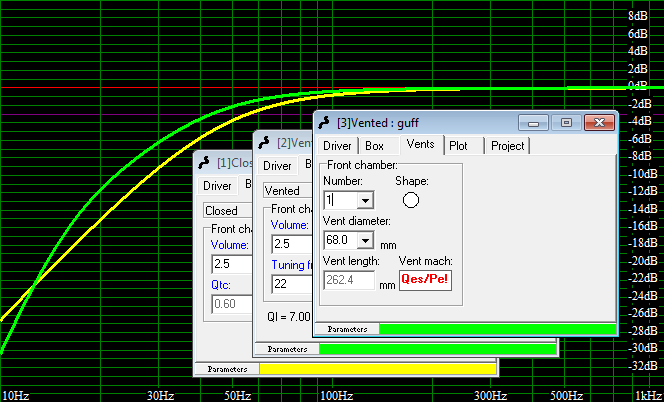Click yellow color bar of [1]Closed window
The image size is (664, 402).
tap(378, 369)
